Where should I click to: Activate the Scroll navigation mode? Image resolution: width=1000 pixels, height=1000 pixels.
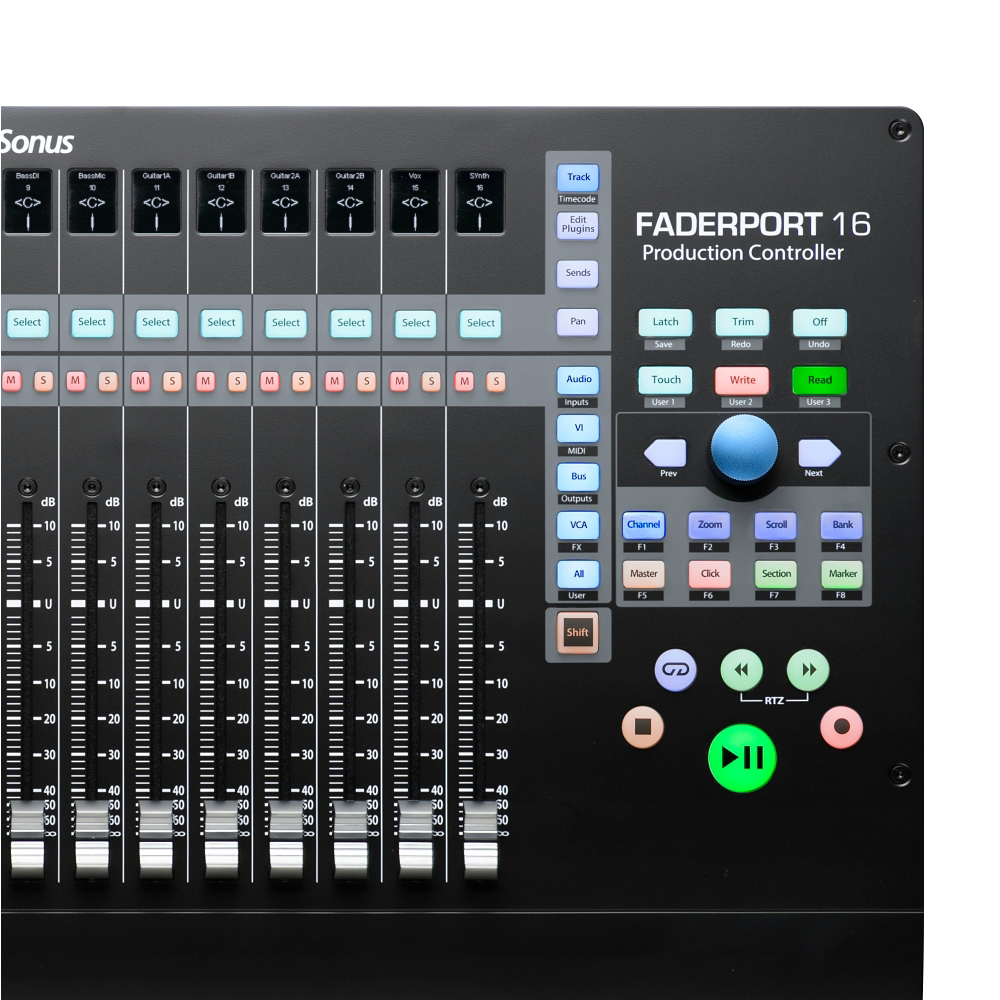775,524
